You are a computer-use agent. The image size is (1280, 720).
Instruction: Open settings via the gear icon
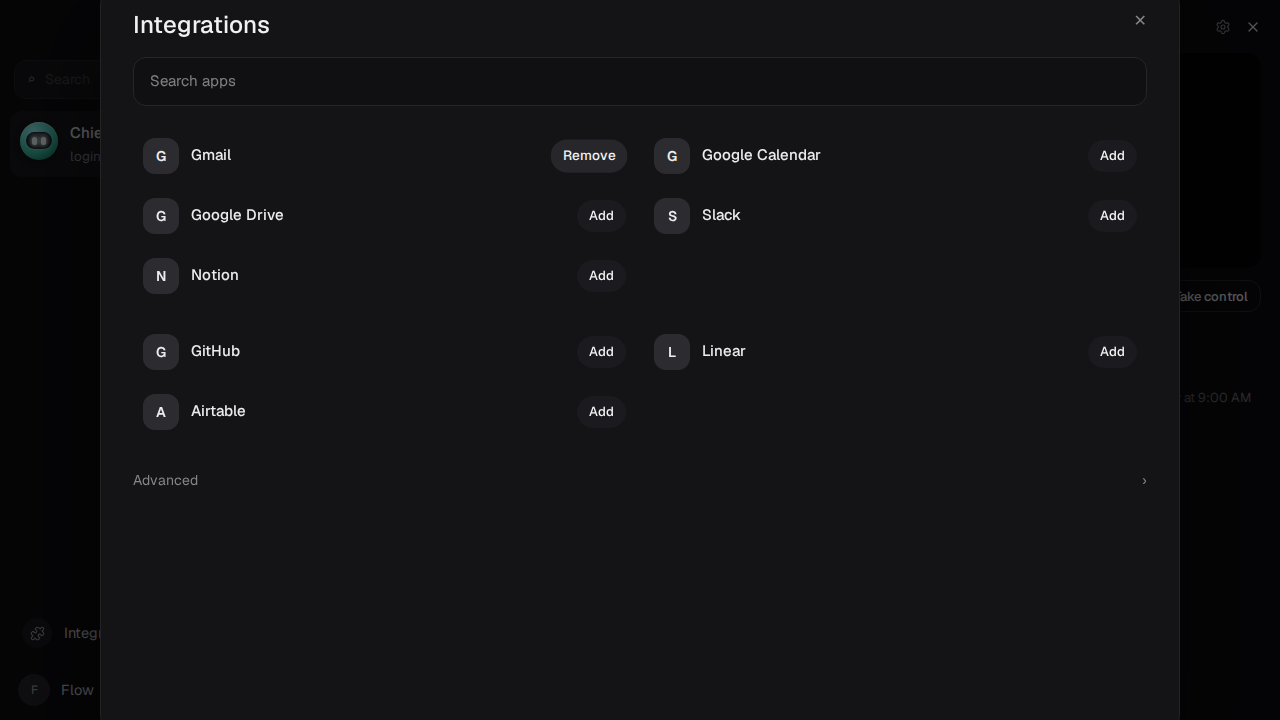[x=1223, y=27]
